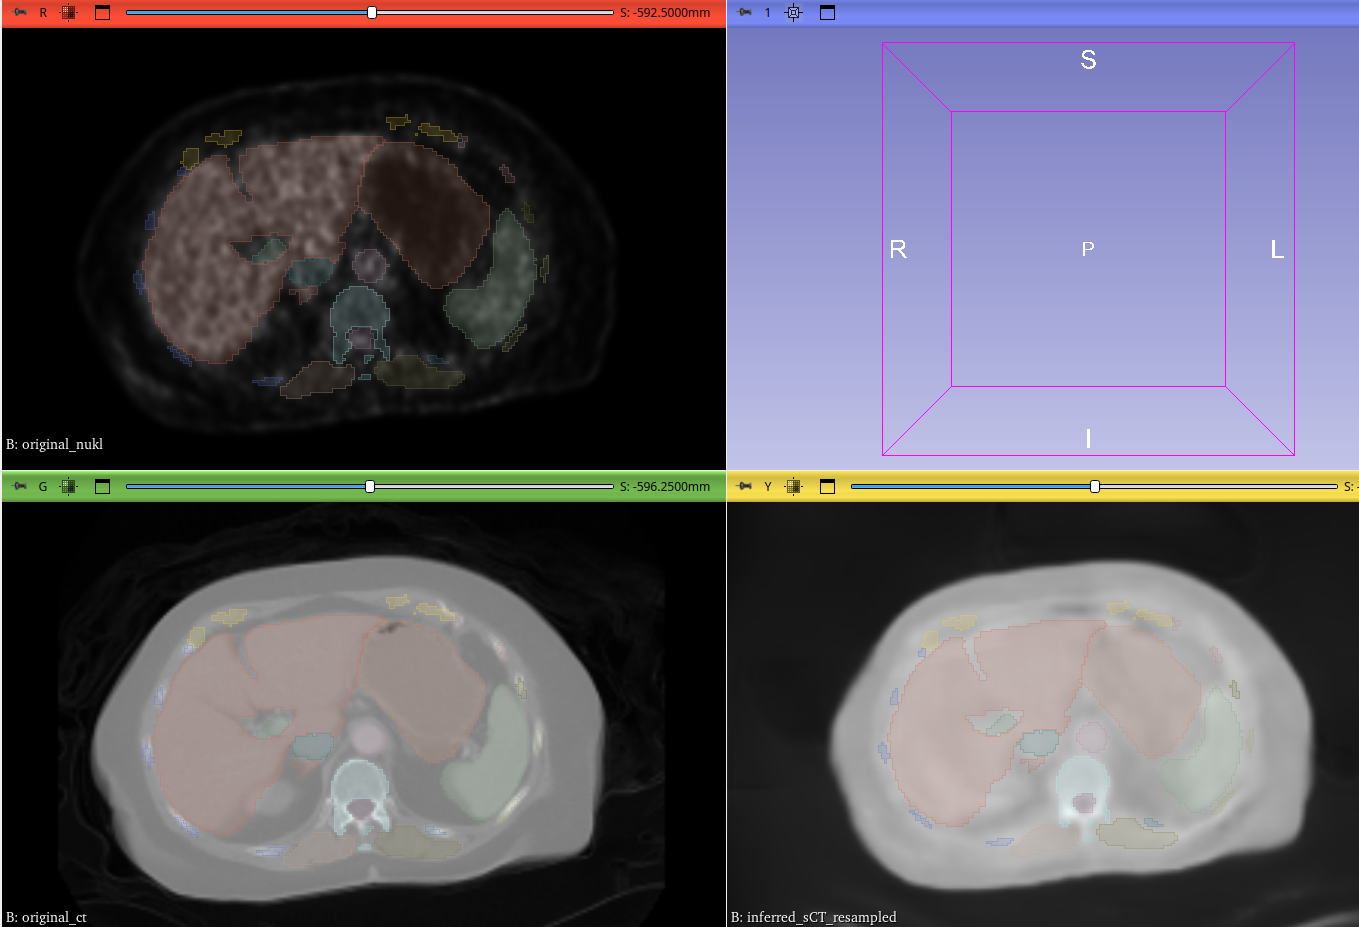Screen dimensions: 1359x927
Task: Click the Red slice offset value field
Action: [665, 13]
